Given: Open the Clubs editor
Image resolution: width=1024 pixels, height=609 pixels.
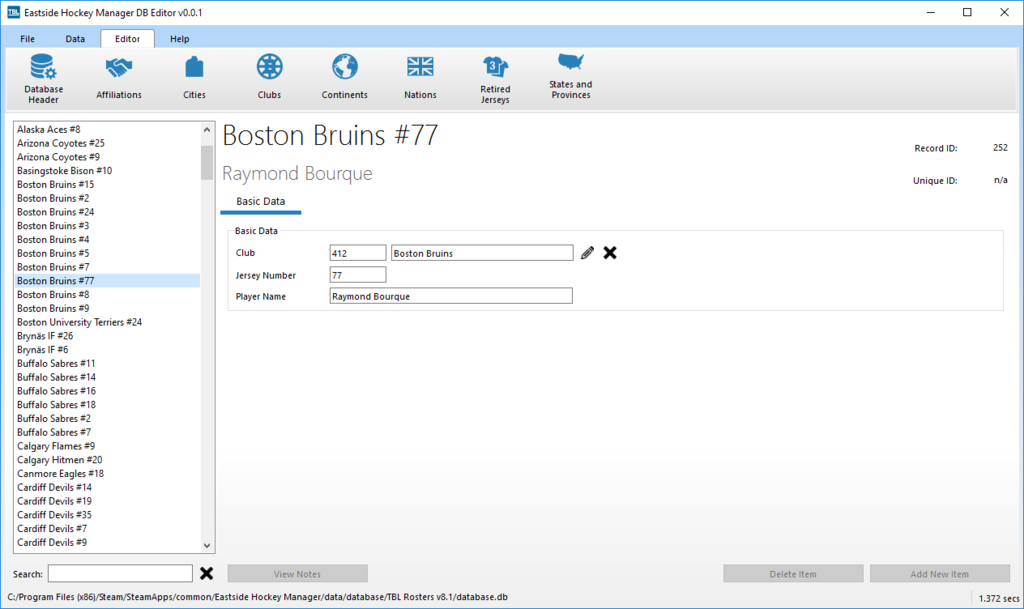Looking at the screenshot, I should (269, 78).
